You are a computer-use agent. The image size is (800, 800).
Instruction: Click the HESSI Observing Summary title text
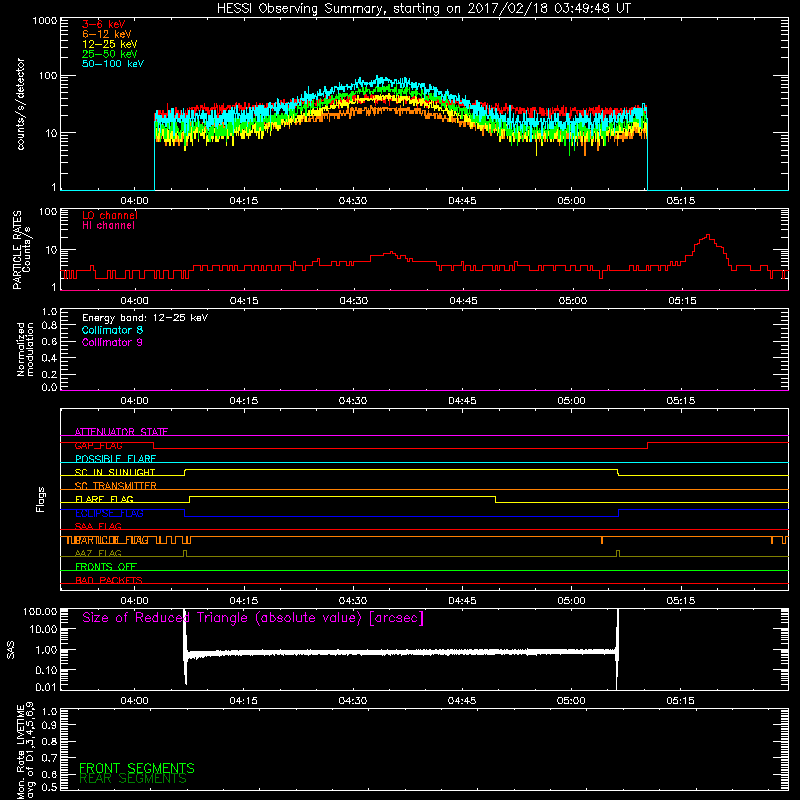(x=423, y=9)
